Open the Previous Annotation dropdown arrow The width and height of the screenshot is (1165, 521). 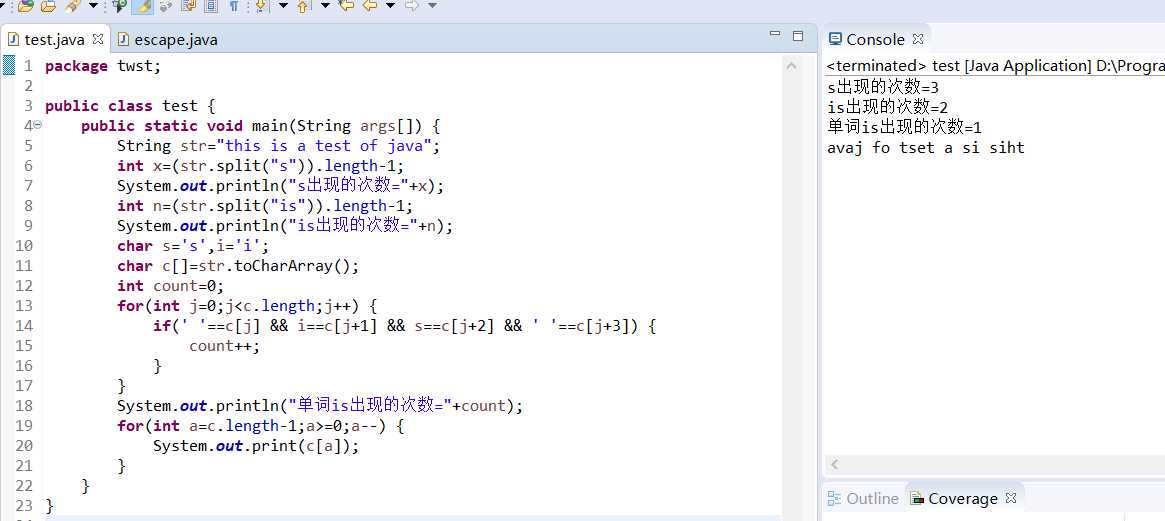[x=325, y=6]
